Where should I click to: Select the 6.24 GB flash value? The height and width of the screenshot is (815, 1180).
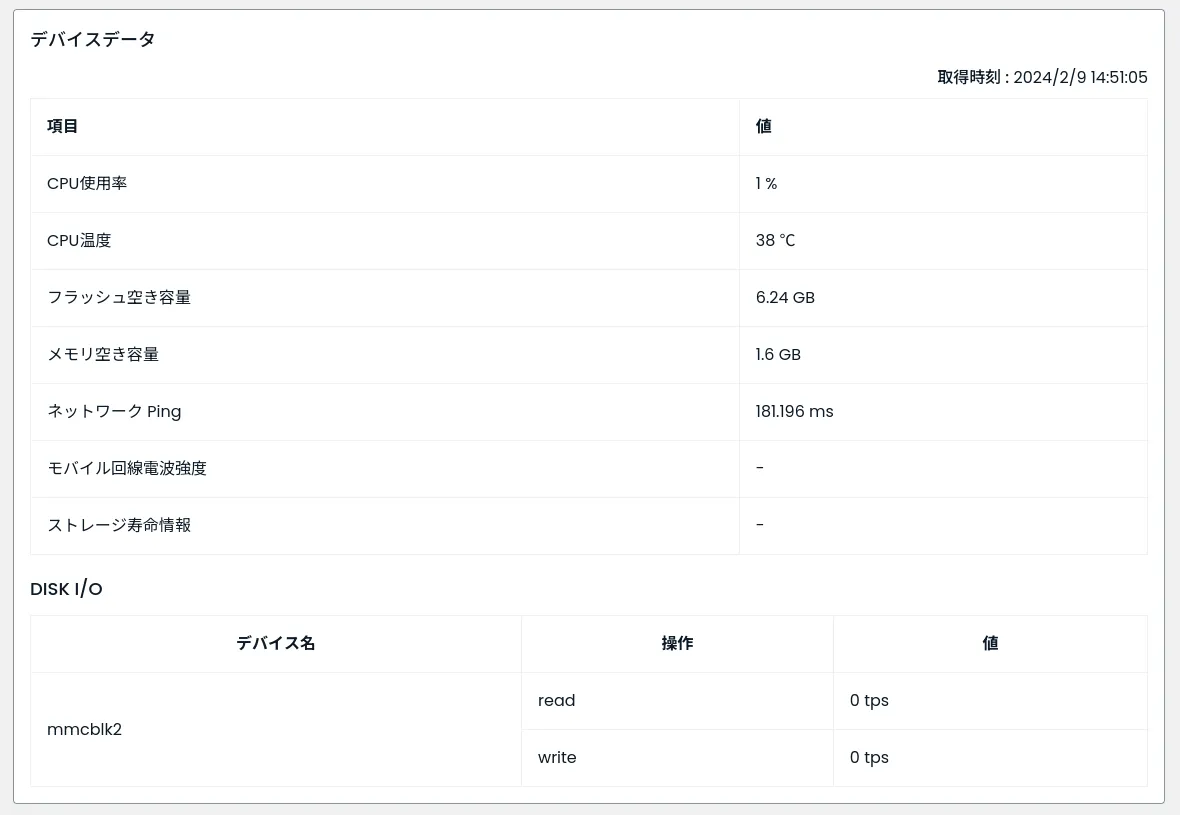pos(785,297)
